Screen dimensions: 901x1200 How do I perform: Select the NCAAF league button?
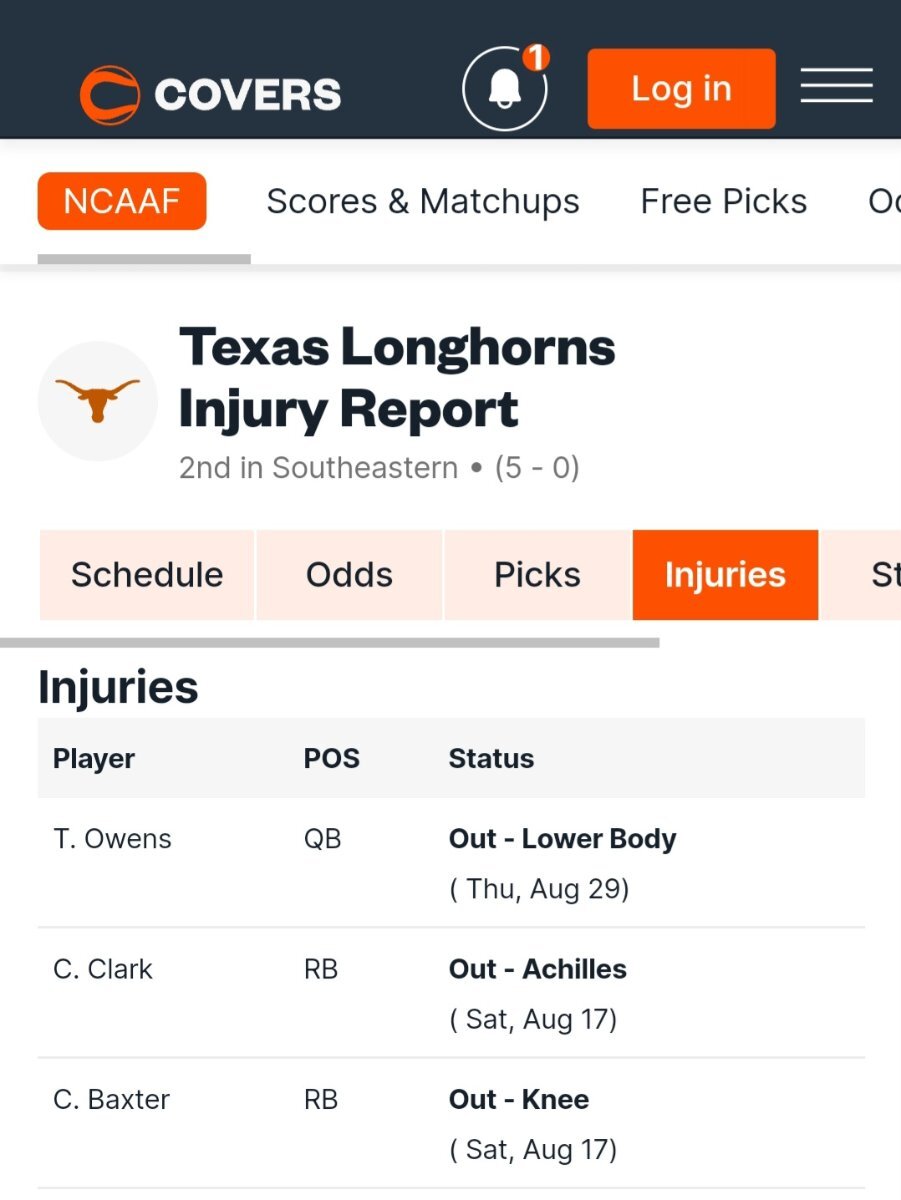point(122,201)
